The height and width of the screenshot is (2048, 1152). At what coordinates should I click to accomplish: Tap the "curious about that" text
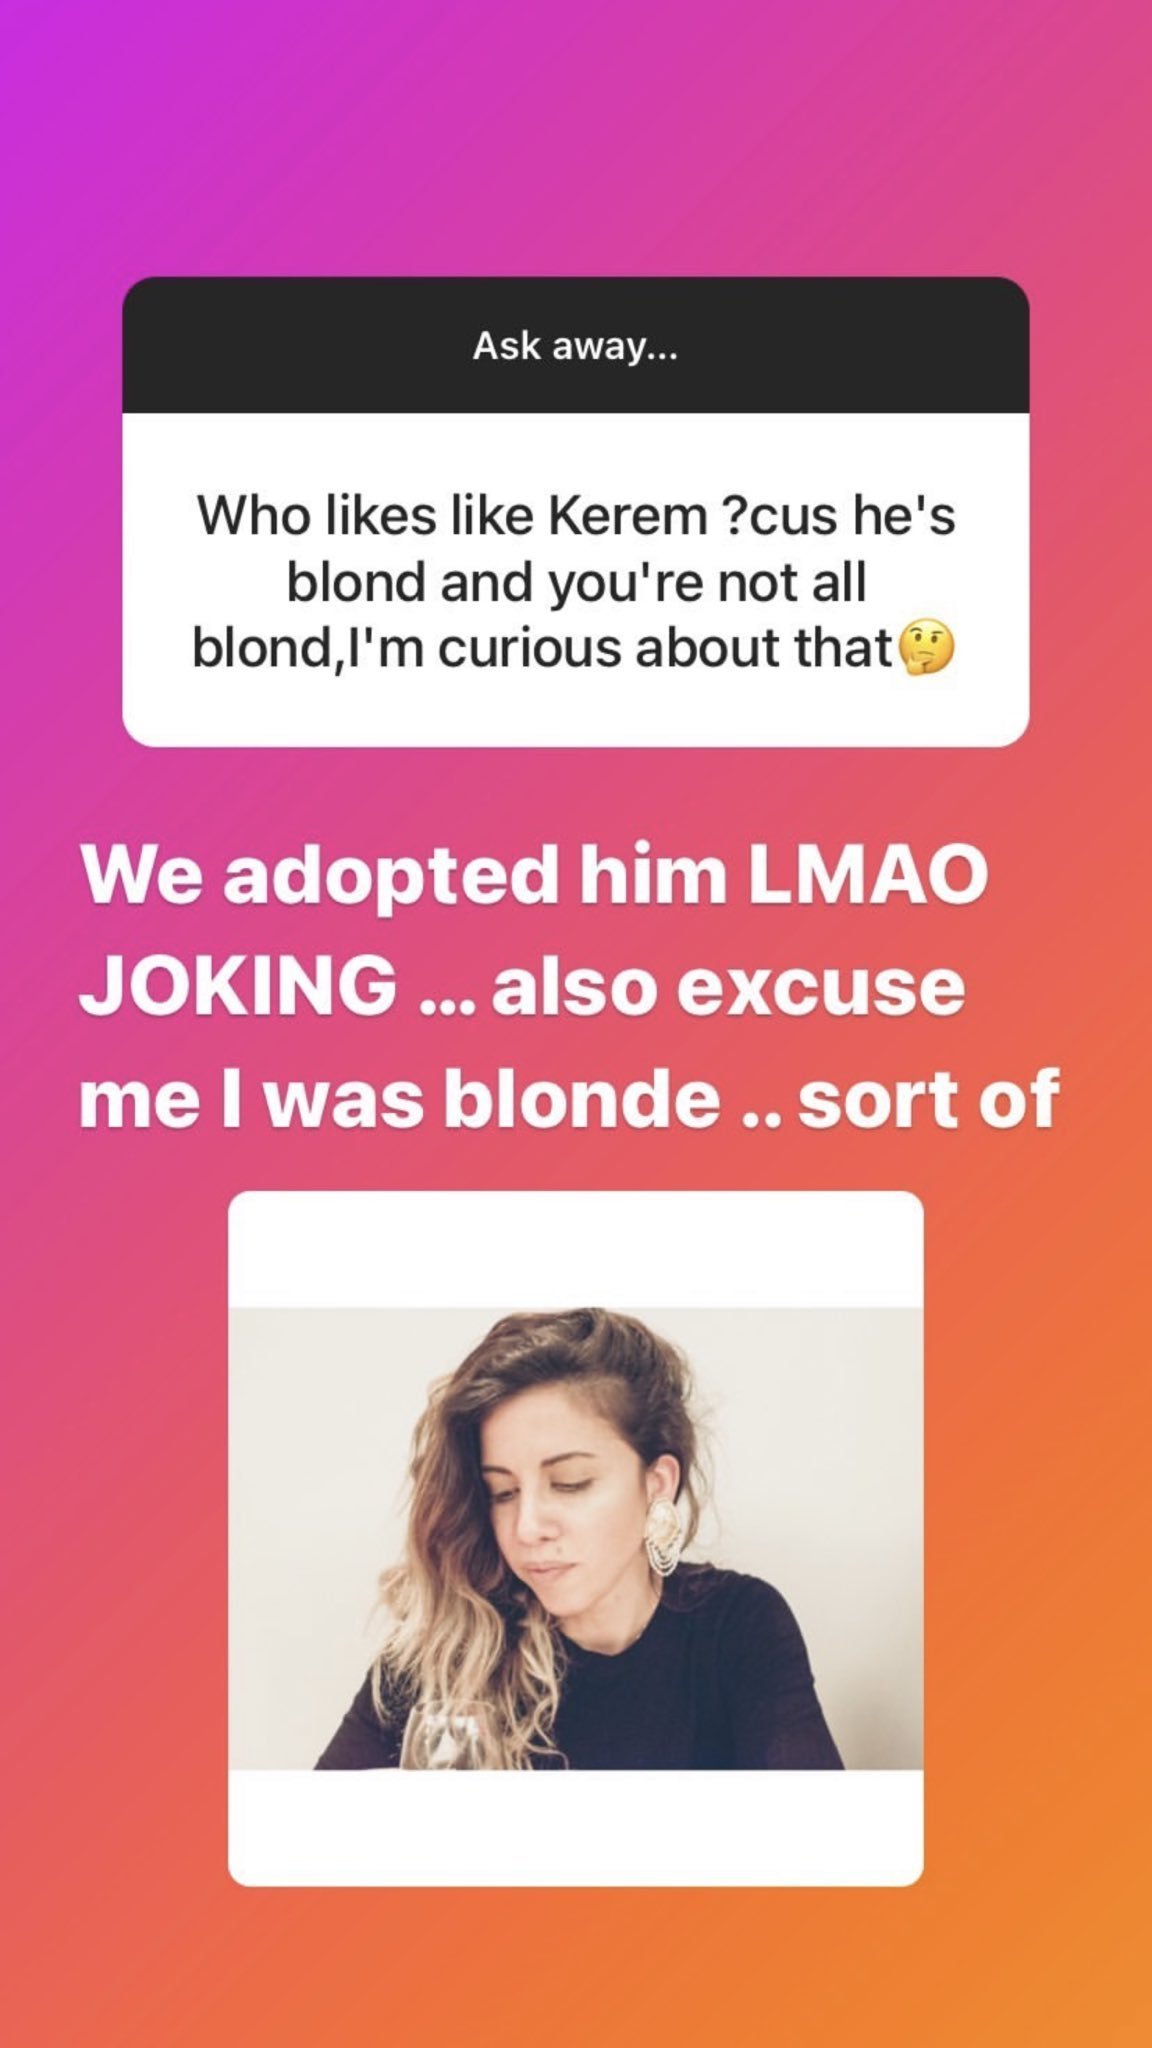[664, 648]
